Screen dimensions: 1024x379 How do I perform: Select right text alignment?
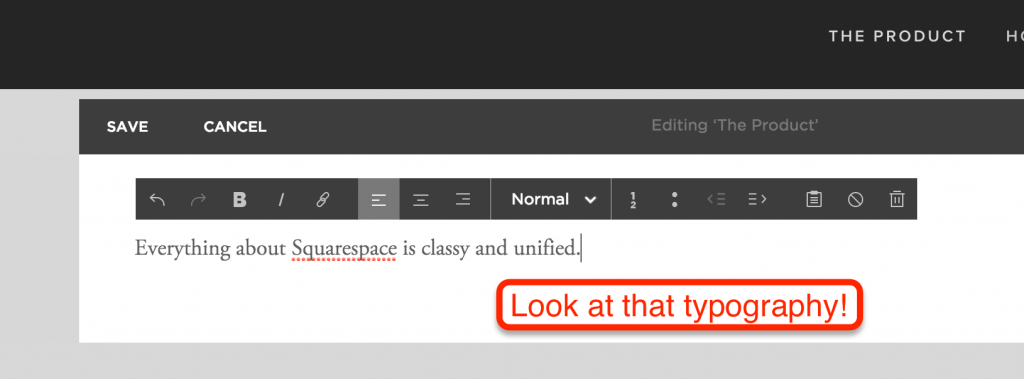click(462, 199)
